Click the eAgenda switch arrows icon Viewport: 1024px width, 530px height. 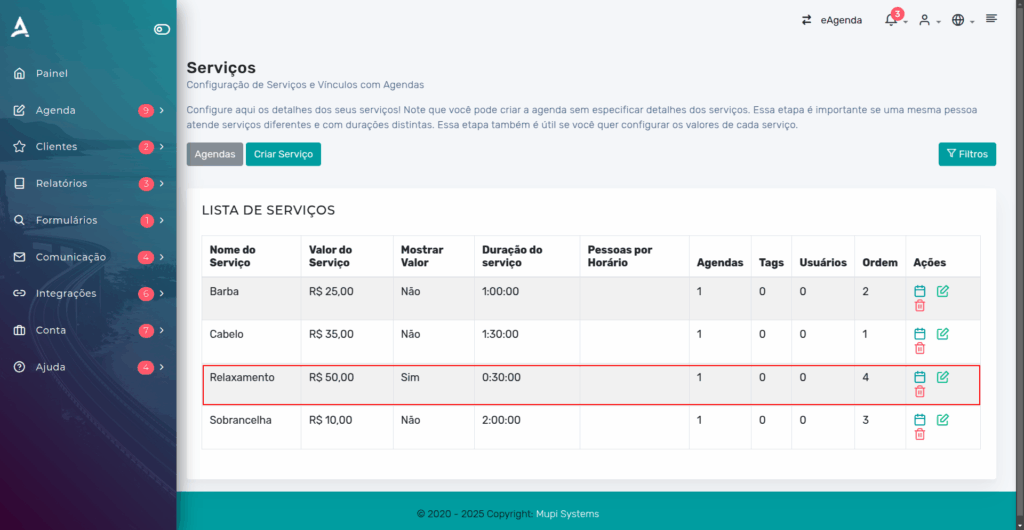pyautogui.click(x=807, y=20)
